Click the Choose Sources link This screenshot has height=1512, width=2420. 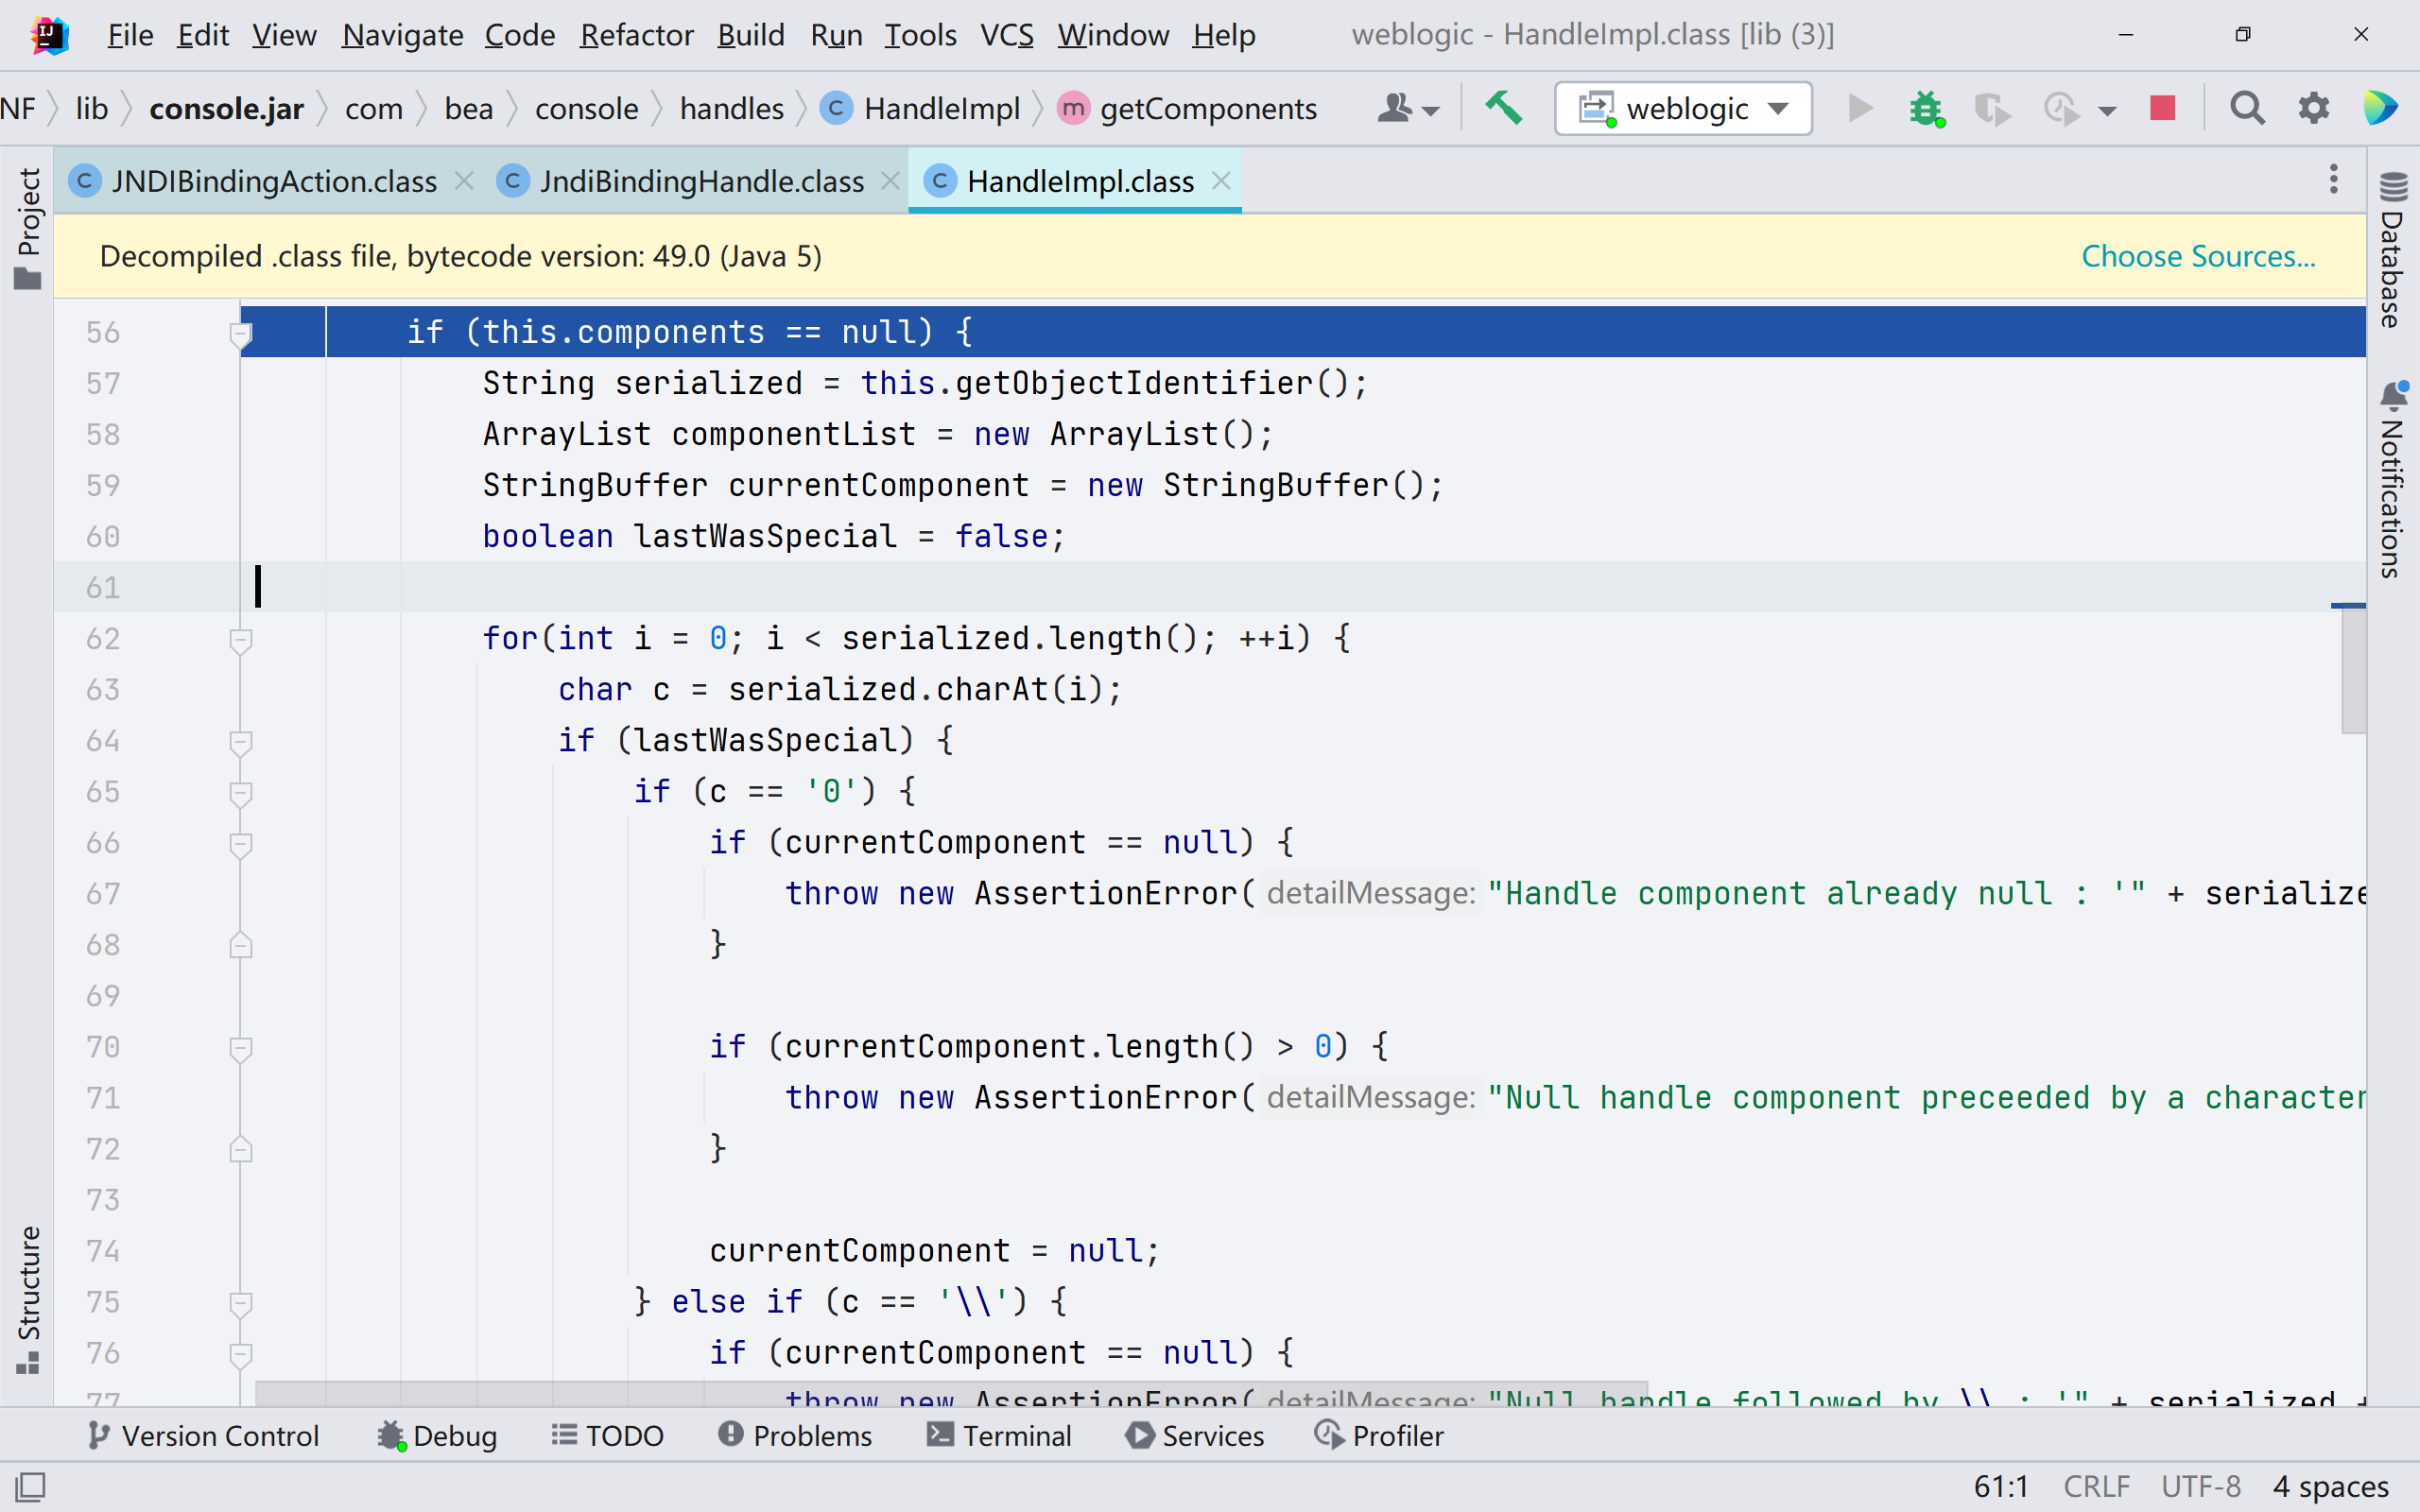tap(2199, 256)
